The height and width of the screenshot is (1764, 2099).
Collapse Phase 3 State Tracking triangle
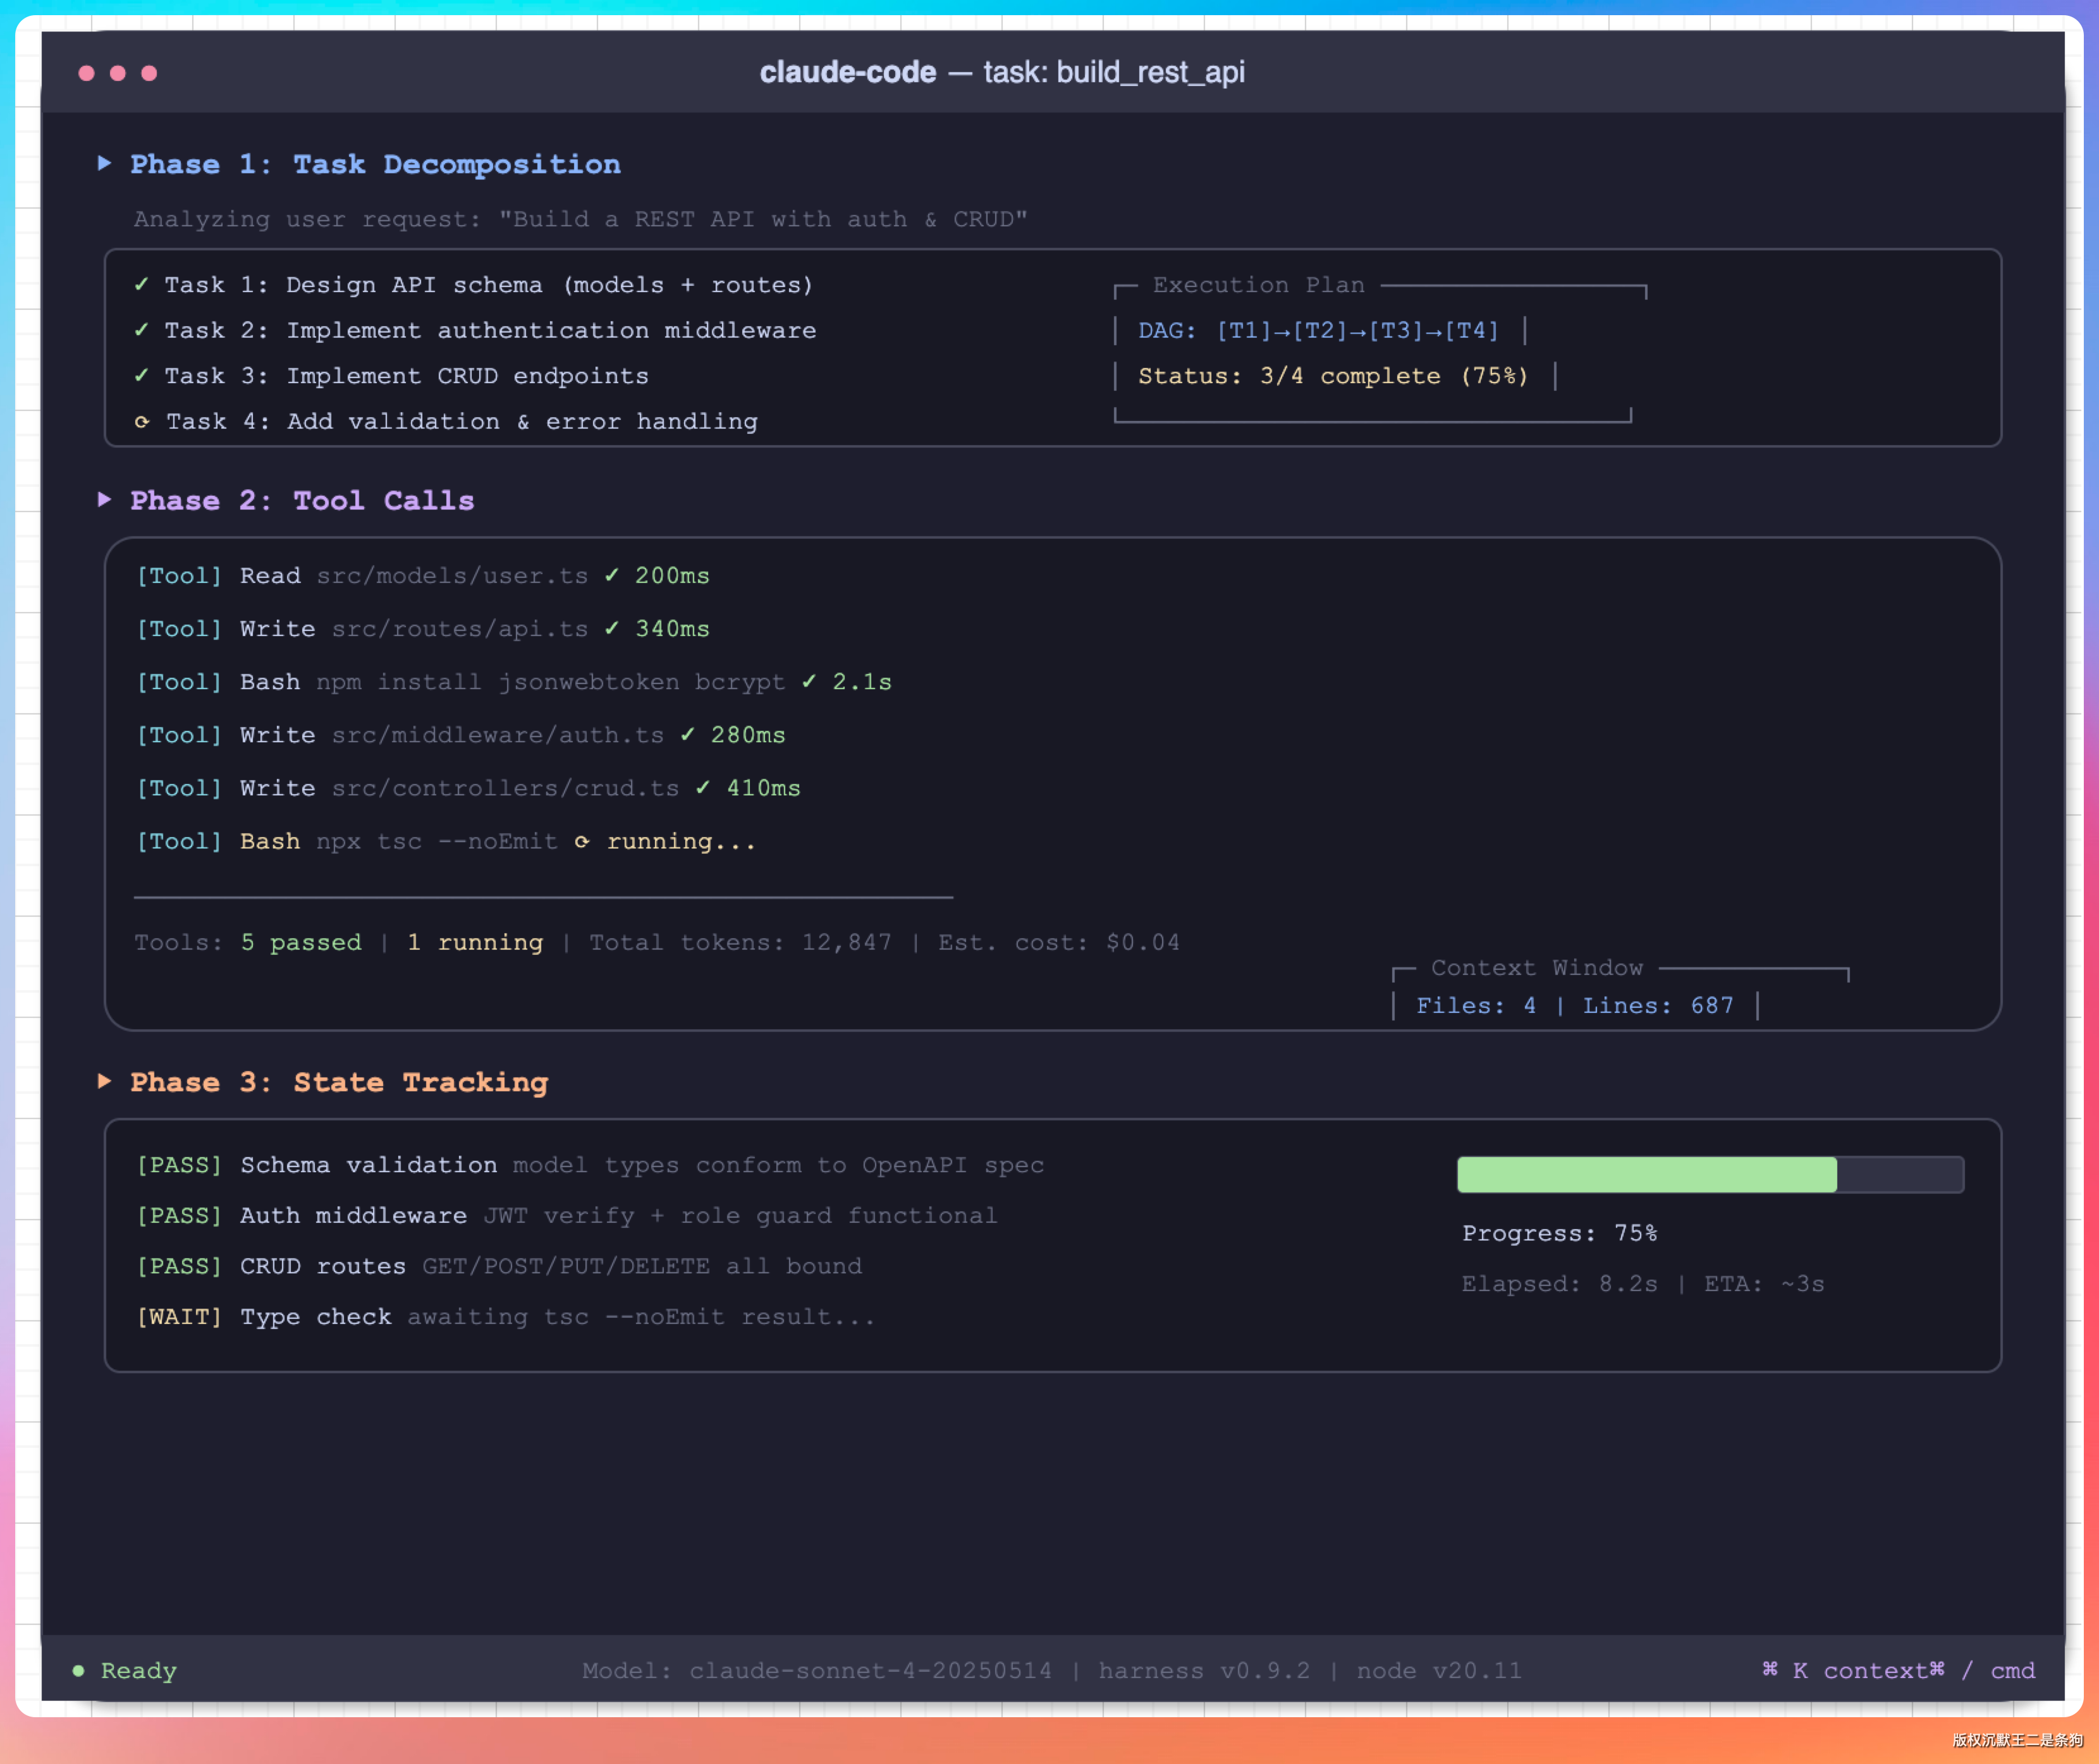(104, 1081)
